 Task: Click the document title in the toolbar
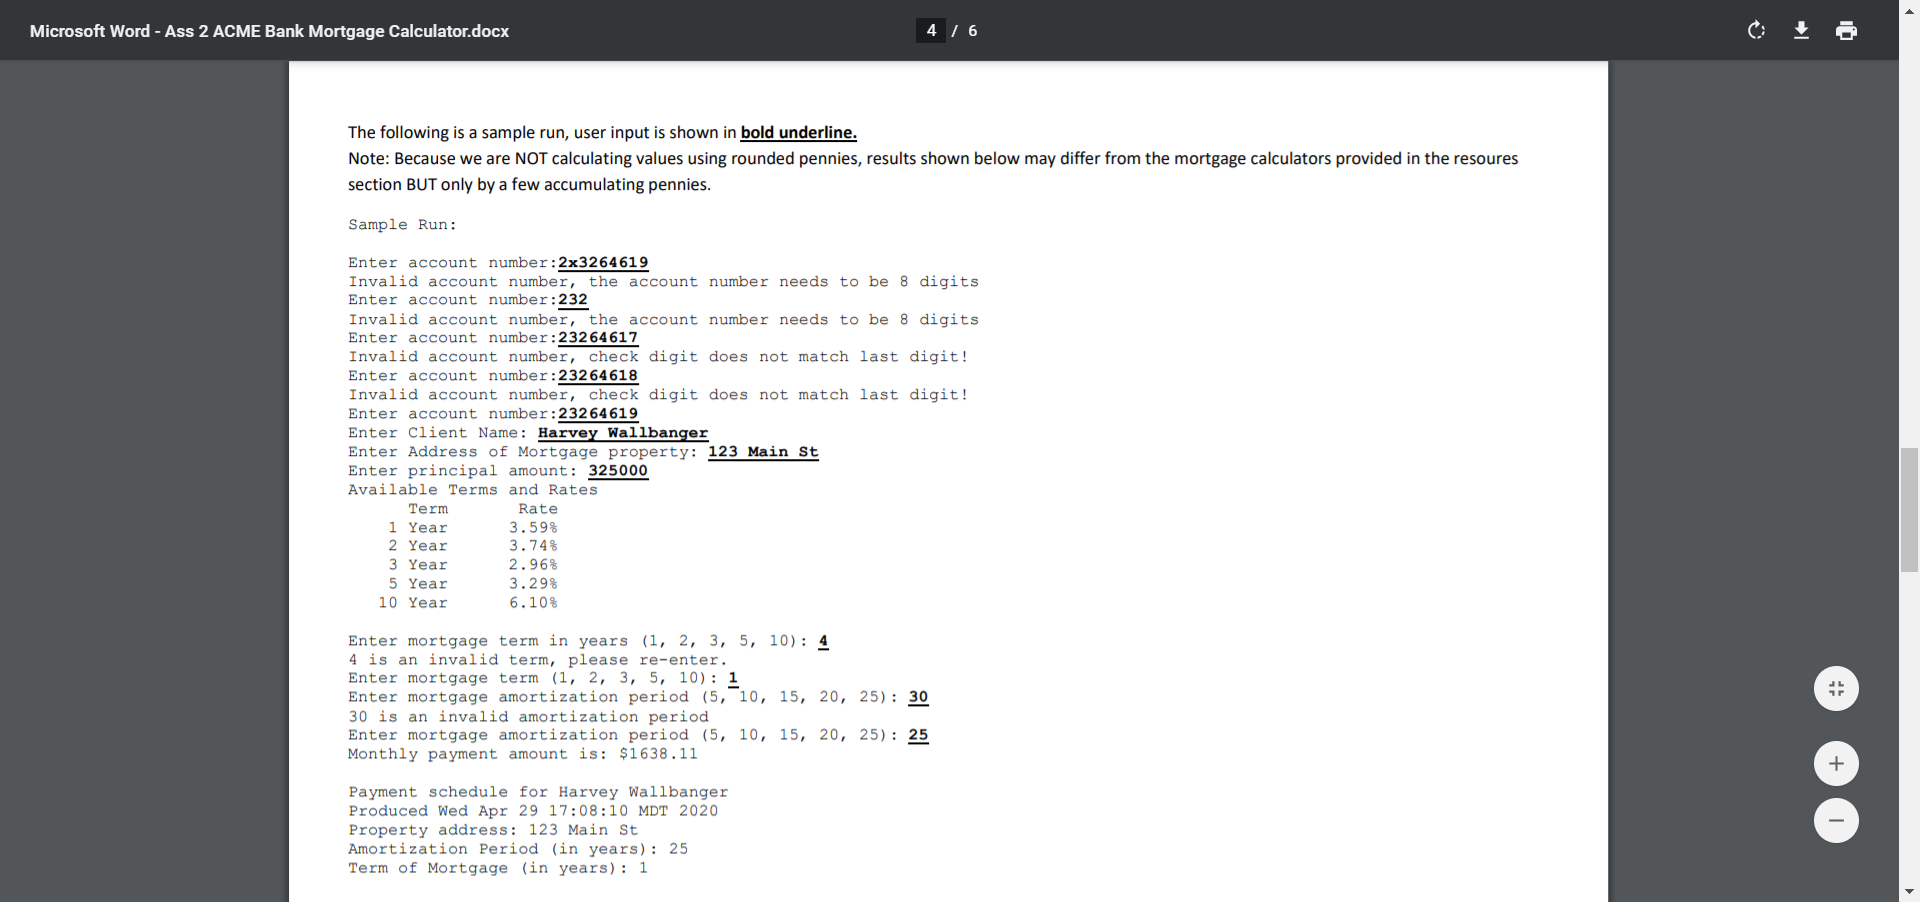point(269,31)
